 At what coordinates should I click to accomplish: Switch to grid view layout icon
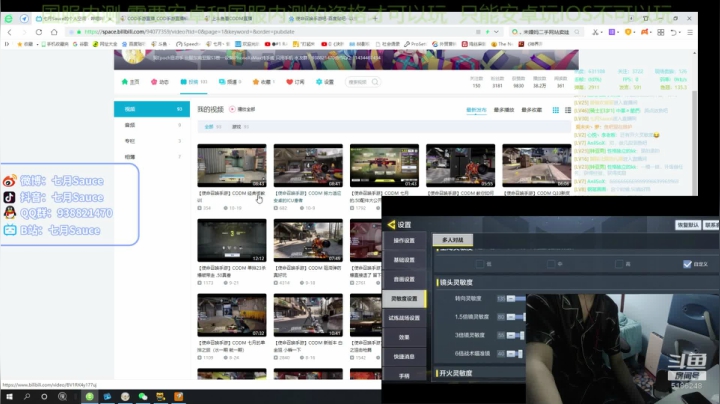click(556, 110)
